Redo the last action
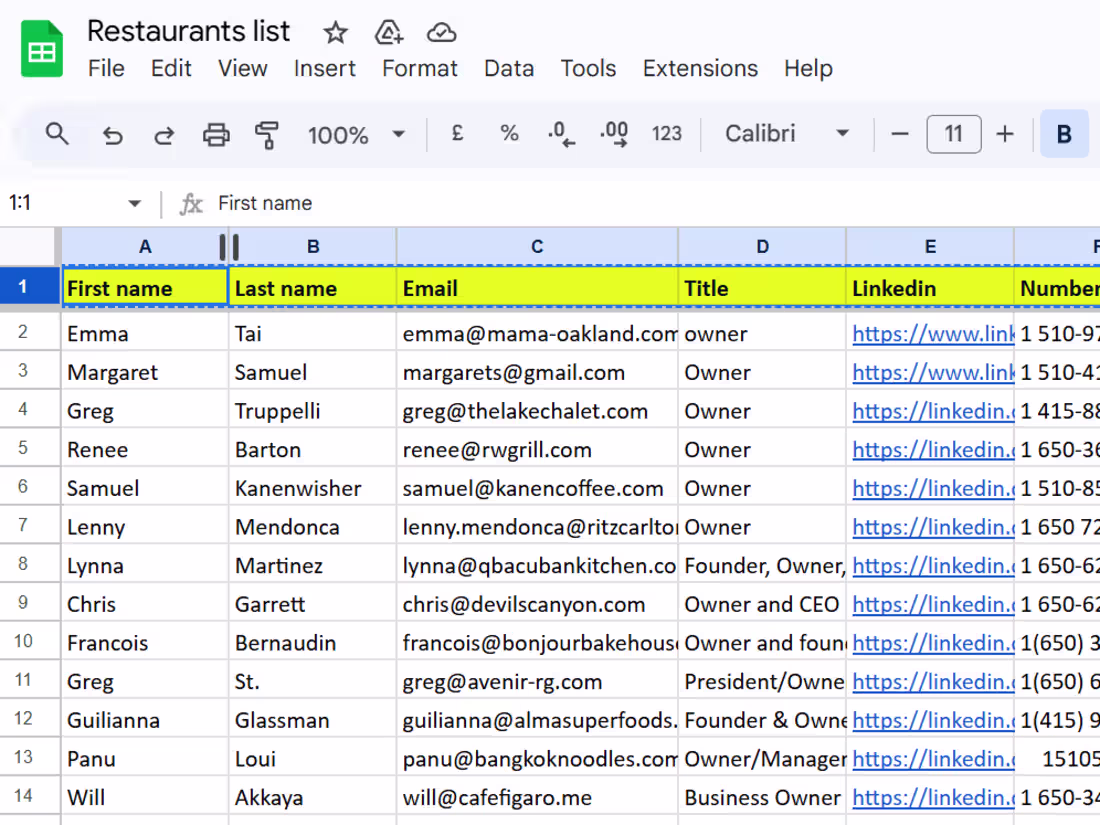The height and width of the screenshot is (825, 1100). tap(164, 134)
